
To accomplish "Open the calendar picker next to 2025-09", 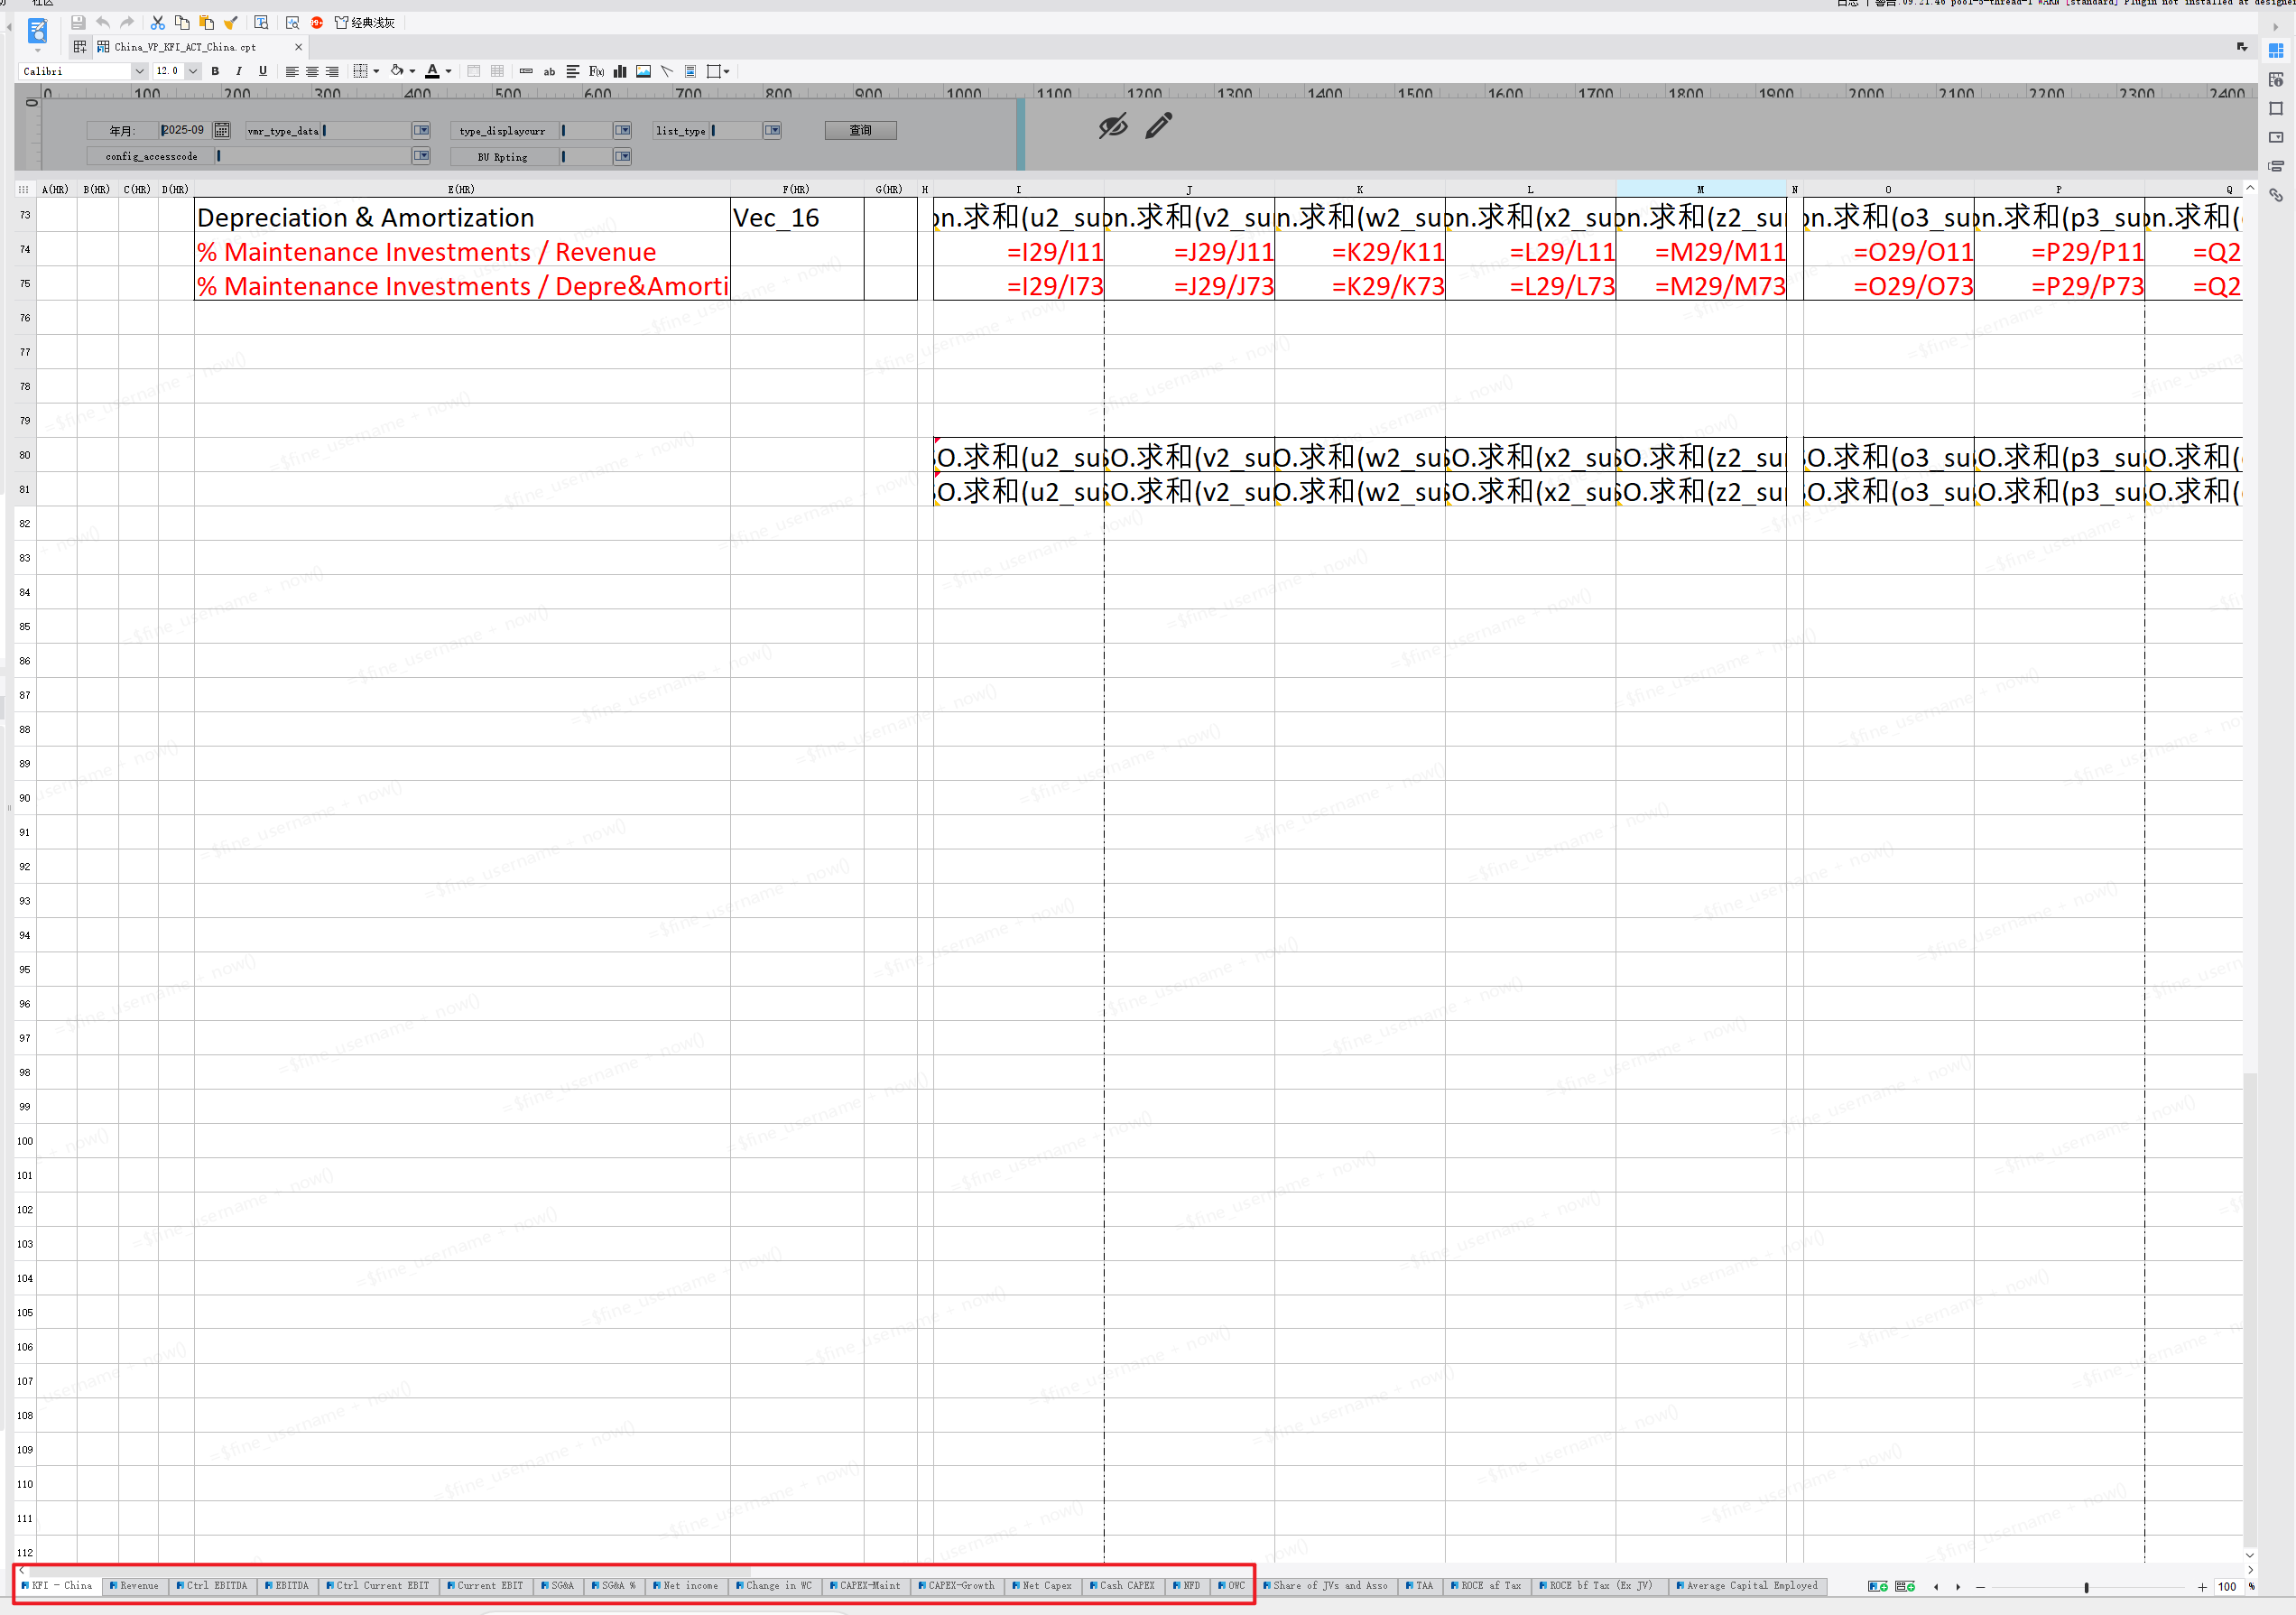I will click(x=222, y=130).
